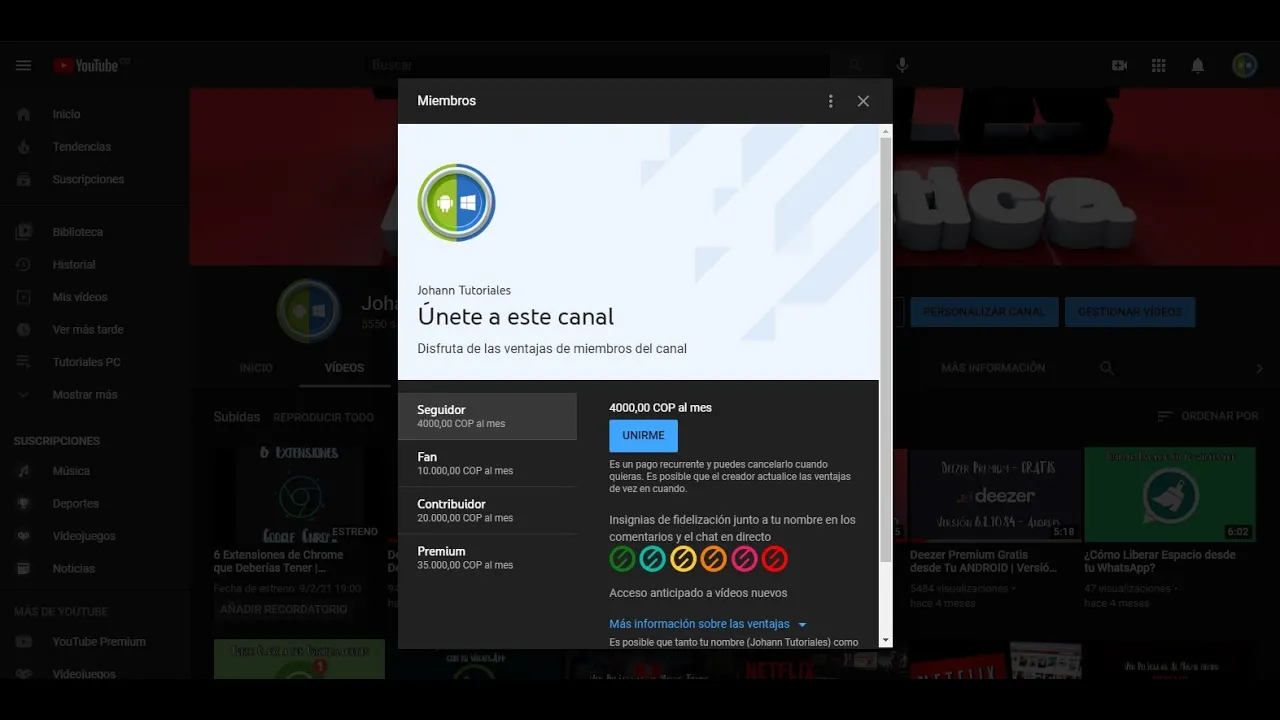The height and width of the screenshot is (720, 1280).
Task: Click ¿Cómo Liberar Espacio desde tu WhatsApp? title
Action: tap(1160, 561)
